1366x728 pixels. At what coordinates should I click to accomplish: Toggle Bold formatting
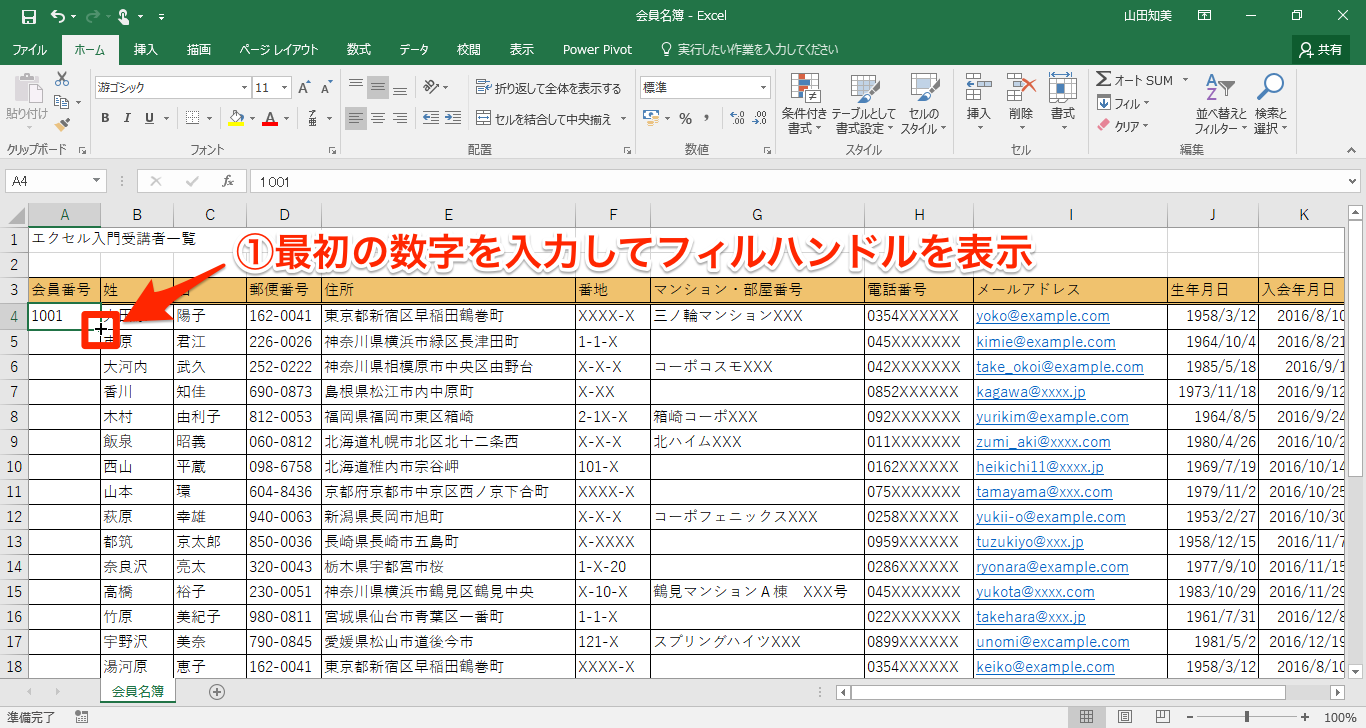point(105,119)
